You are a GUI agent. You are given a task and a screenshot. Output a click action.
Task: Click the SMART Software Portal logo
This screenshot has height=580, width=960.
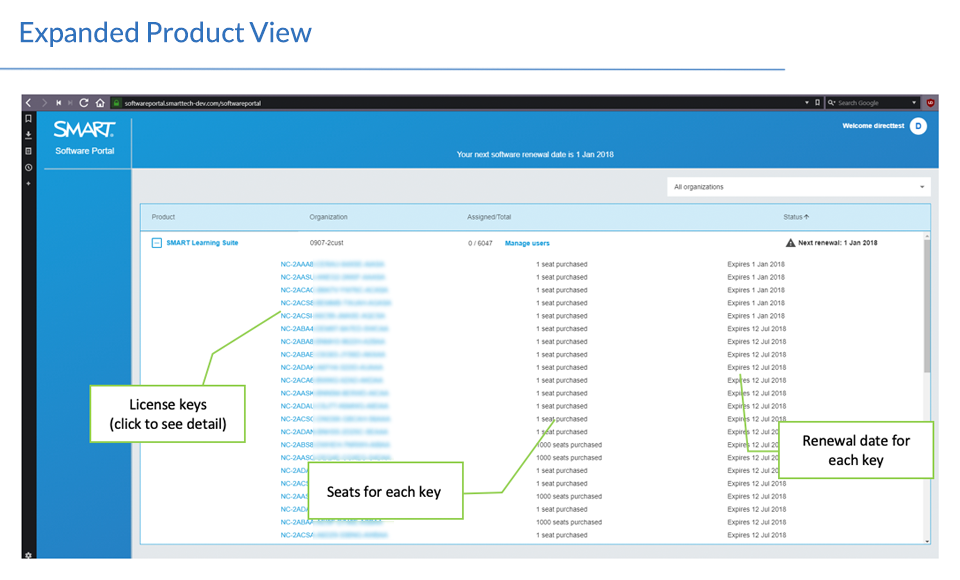84,137
